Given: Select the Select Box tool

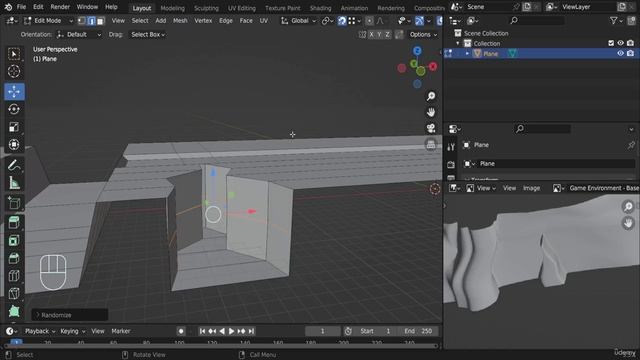Looking at the screenshot, I should 14,54.
